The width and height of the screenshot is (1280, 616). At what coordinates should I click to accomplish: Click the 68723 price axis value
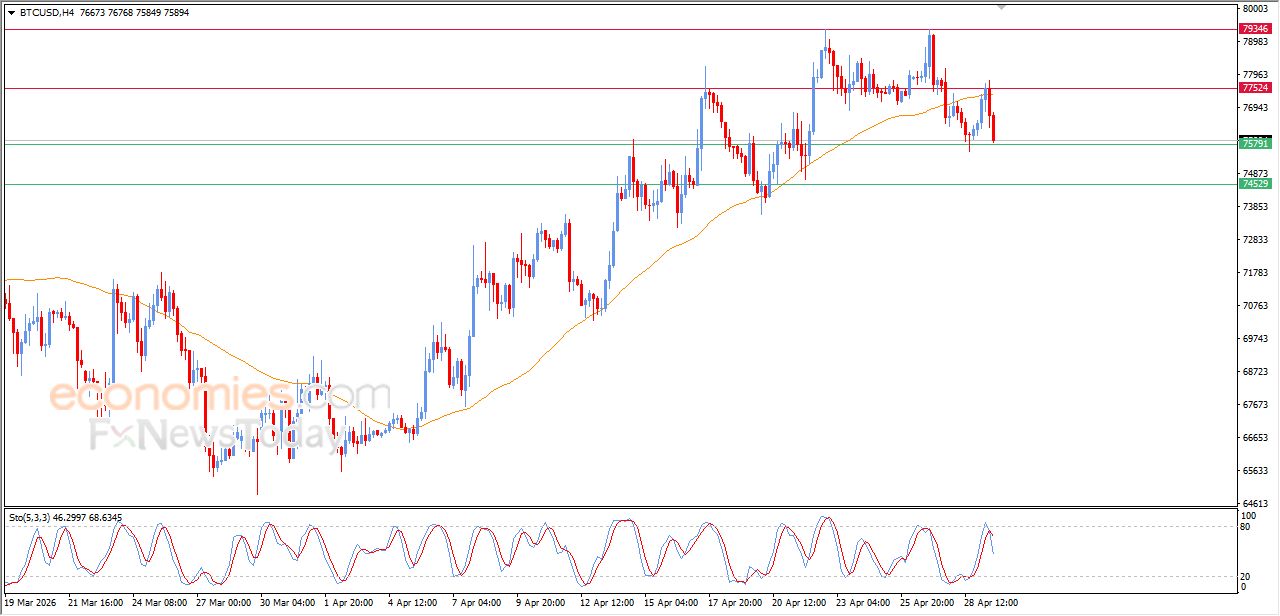[1255, 372]
